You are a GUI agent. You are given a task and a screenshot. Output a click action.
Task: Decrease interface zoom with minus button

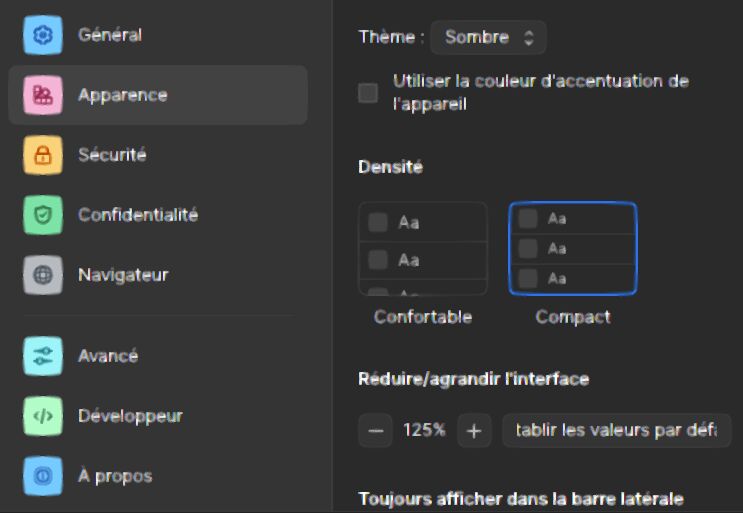click(375, 431)
